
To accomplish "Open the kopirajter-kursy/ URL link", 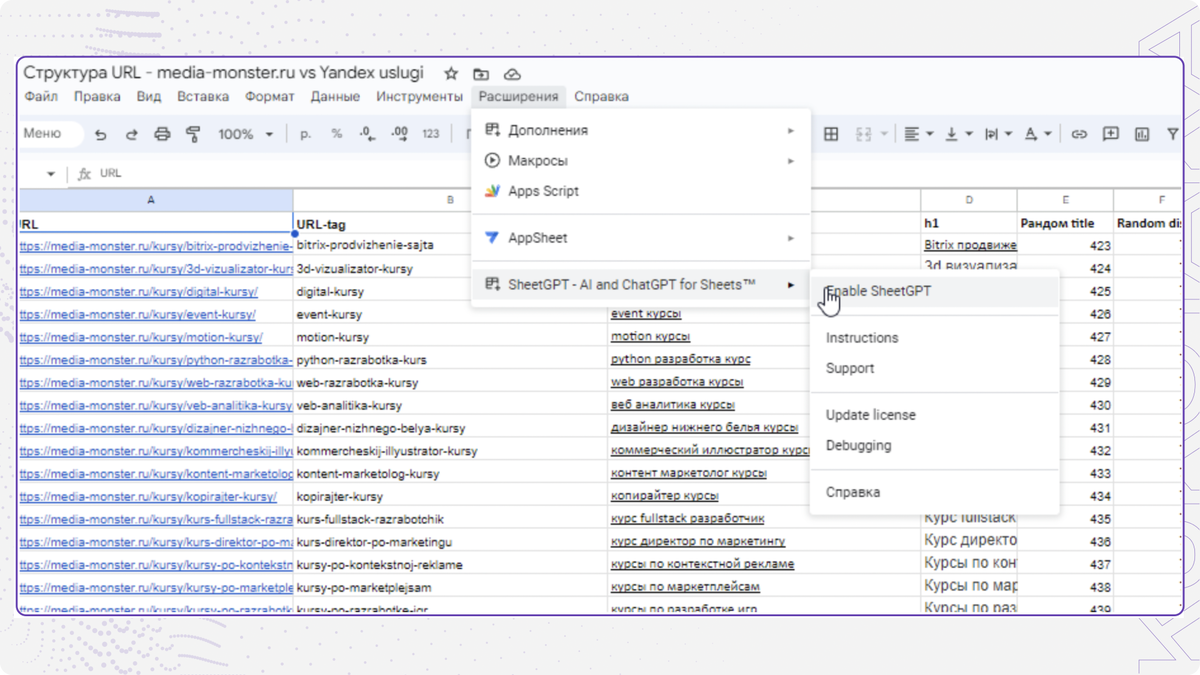I will tap(148, 496).
